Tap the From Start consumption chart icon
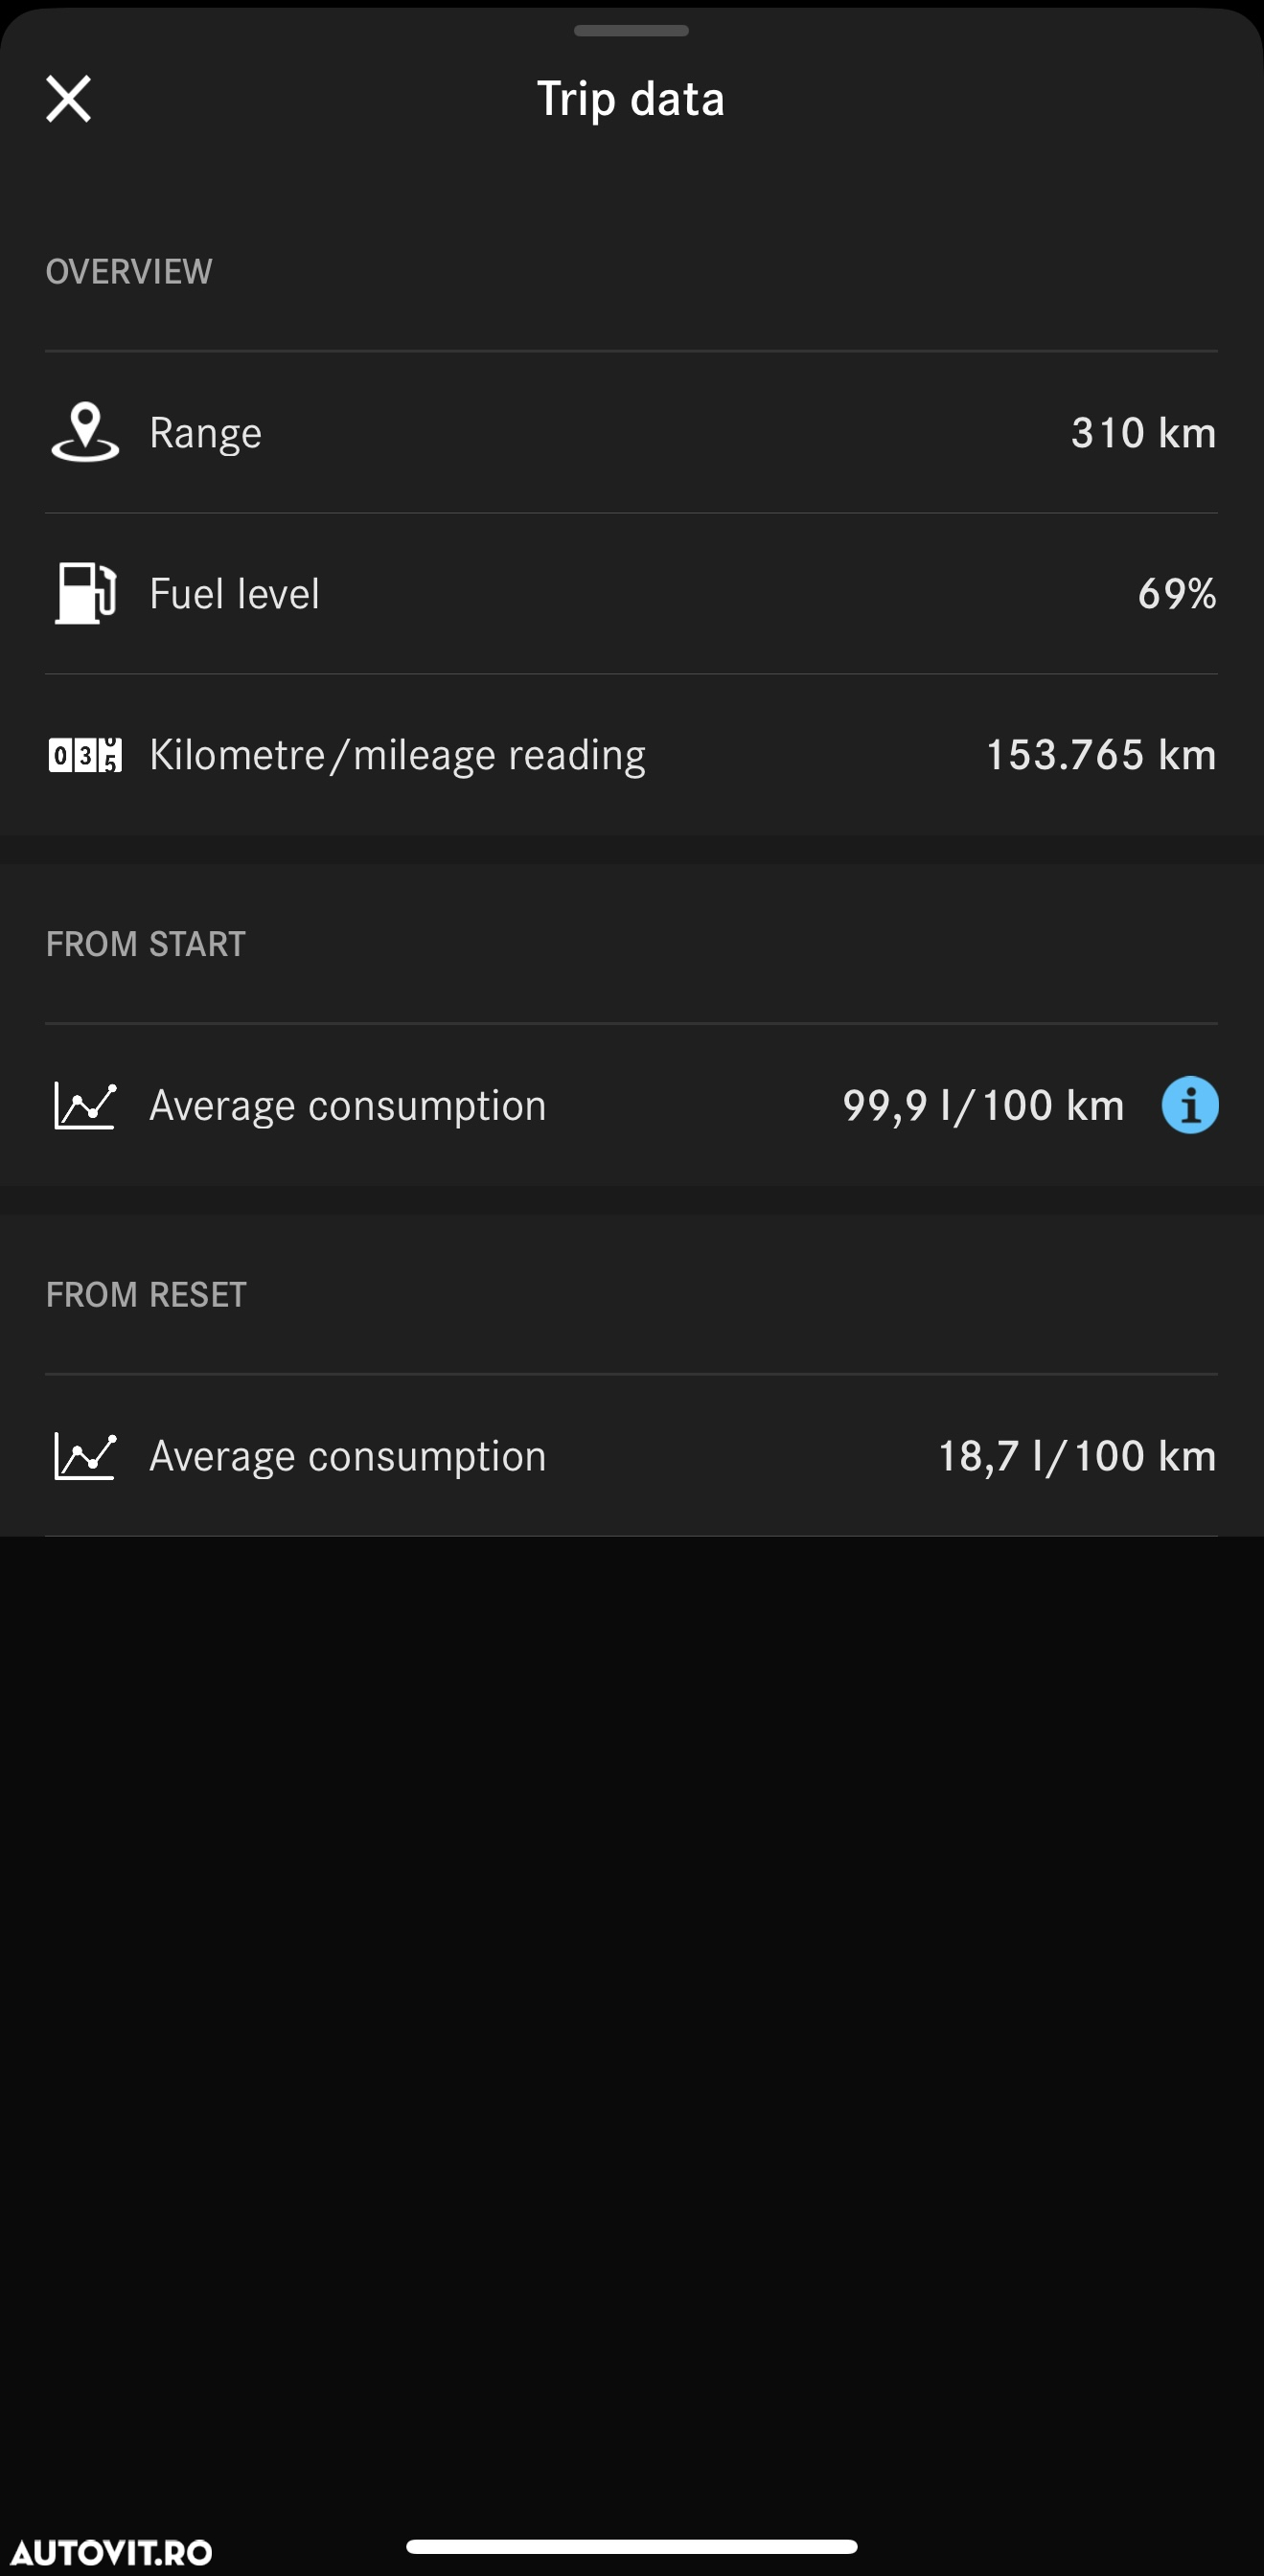This screenshot has width=1264, height=2576. 85,1105
